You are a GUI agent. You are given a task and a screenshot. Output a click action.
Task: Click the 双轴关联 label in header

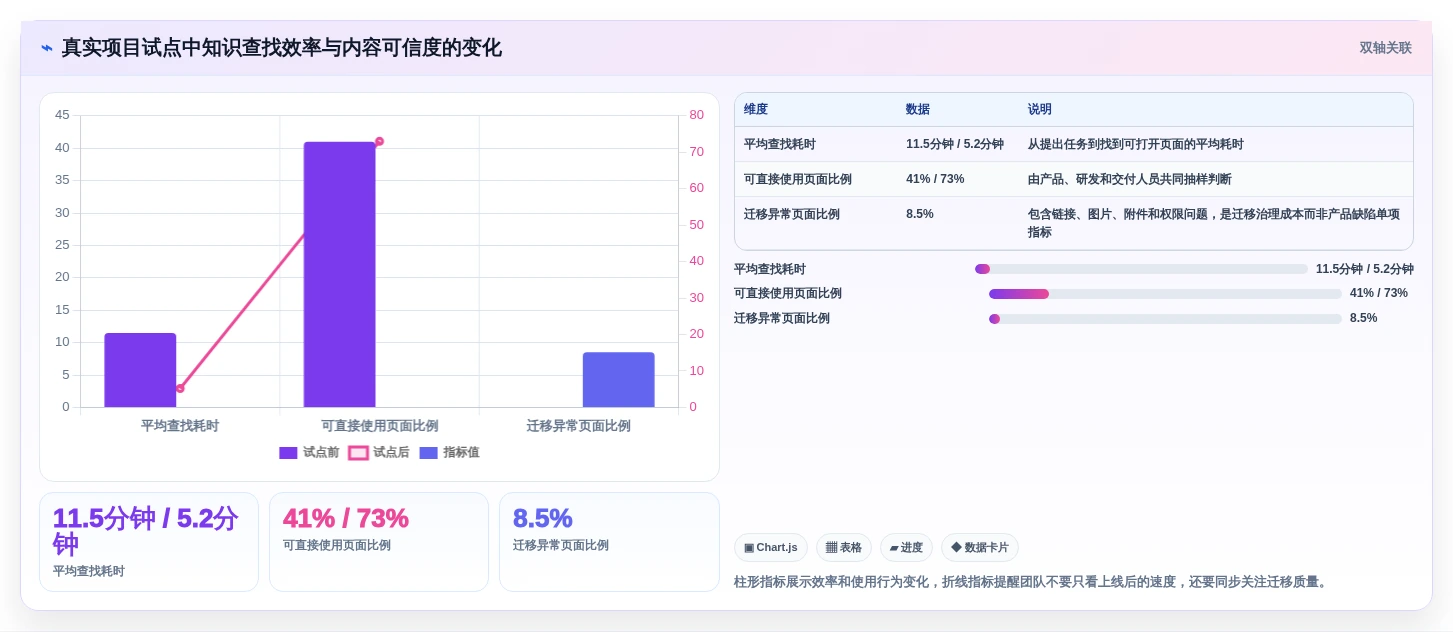[1385, 48]
